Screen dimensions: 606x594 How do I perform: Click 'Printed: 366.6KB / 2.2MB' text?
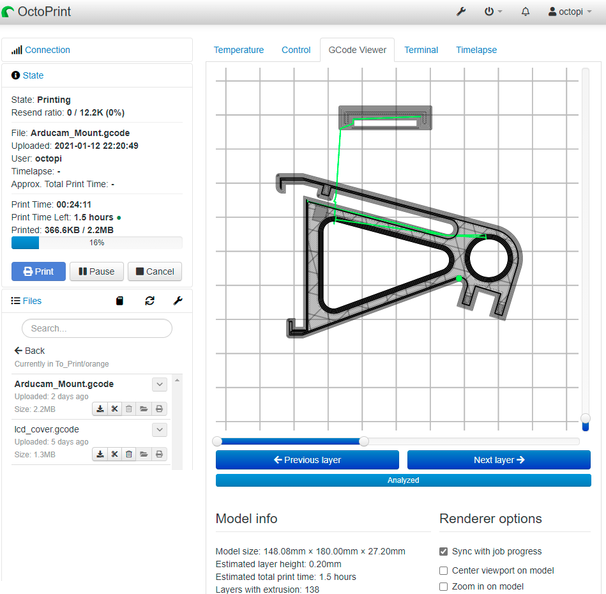click(x=62, y=230)
